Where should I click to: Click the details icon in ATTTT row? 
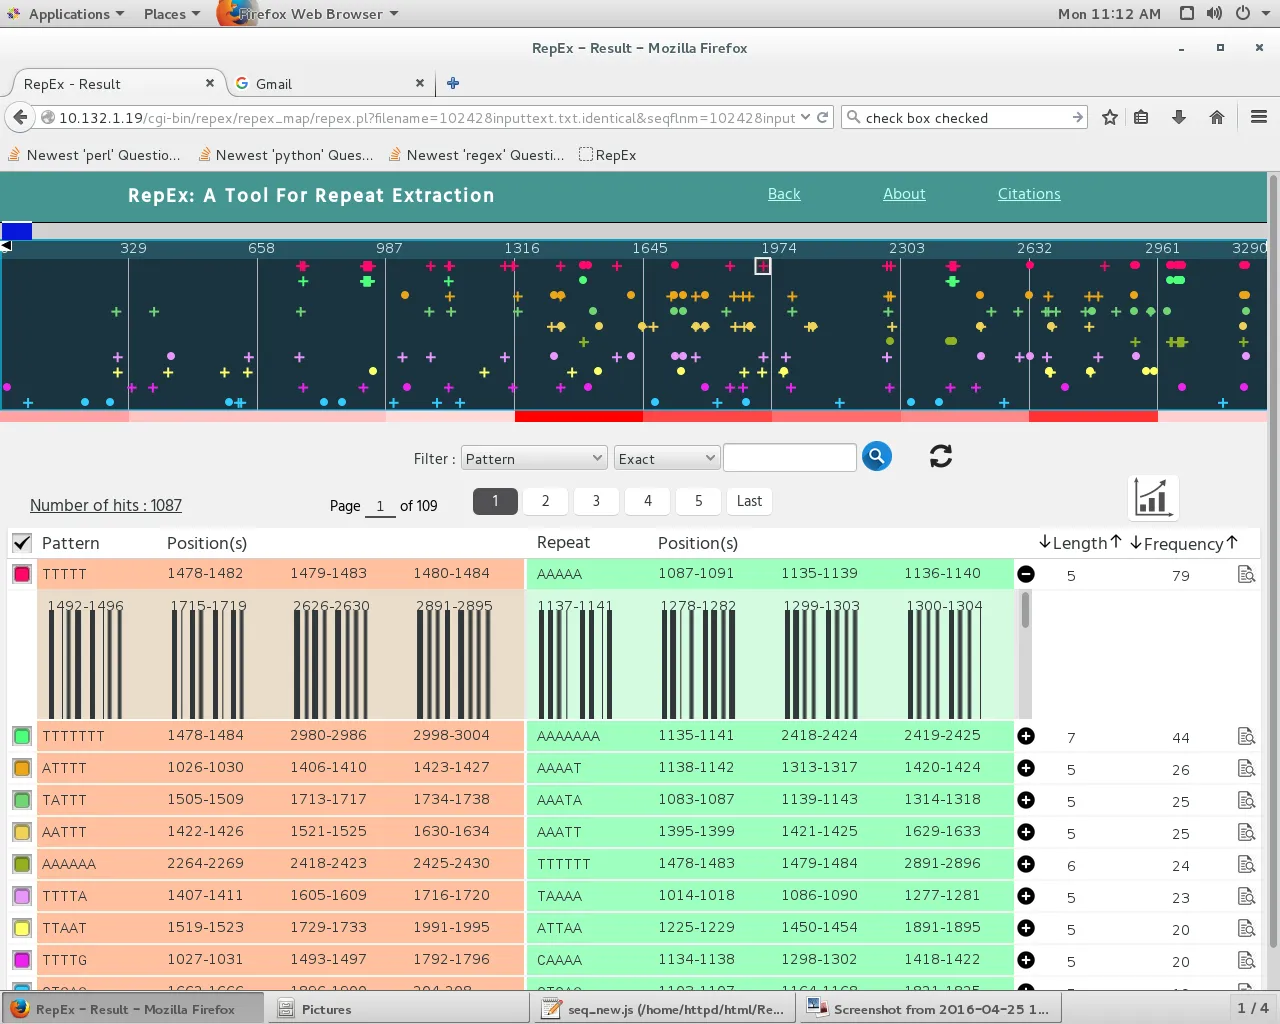tap(1246, 768)
